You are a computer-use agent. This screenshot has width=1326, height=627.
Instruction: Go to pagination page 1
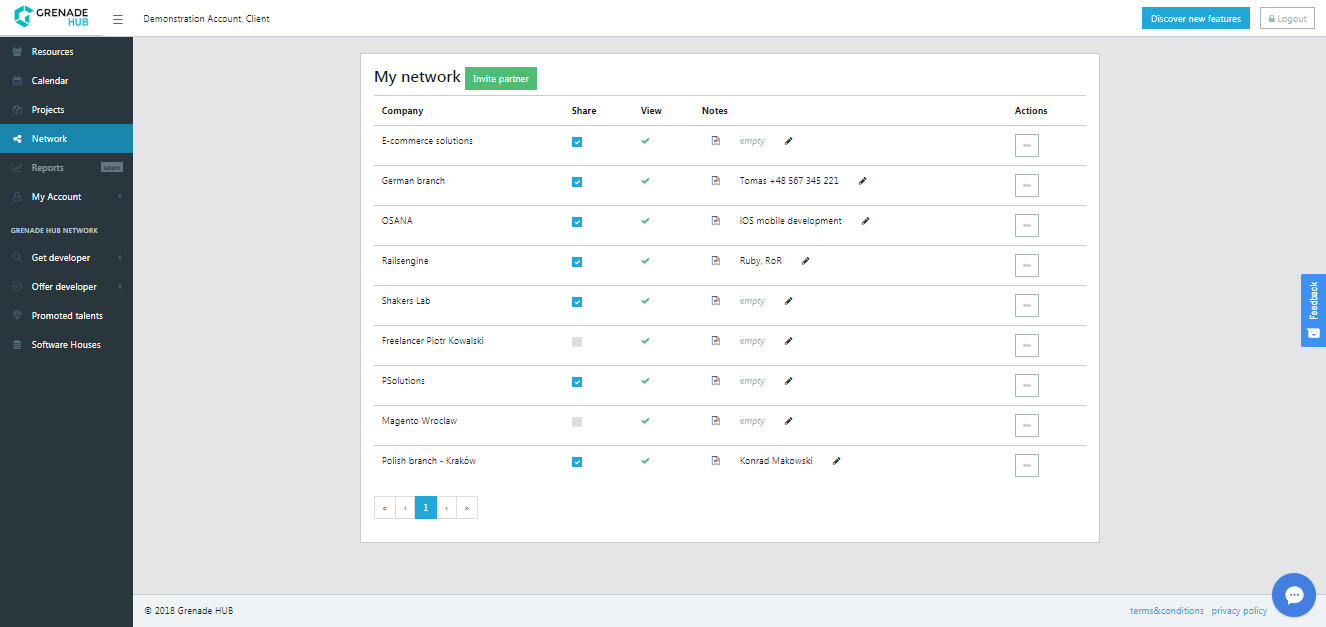[426, 508]
